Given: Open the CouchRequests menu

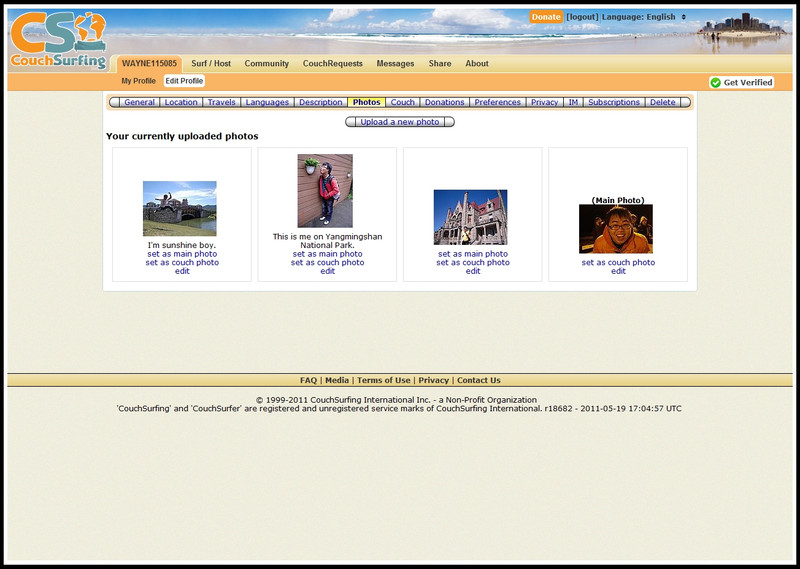Looking at the screenshot, I should [x=333, y=64].
